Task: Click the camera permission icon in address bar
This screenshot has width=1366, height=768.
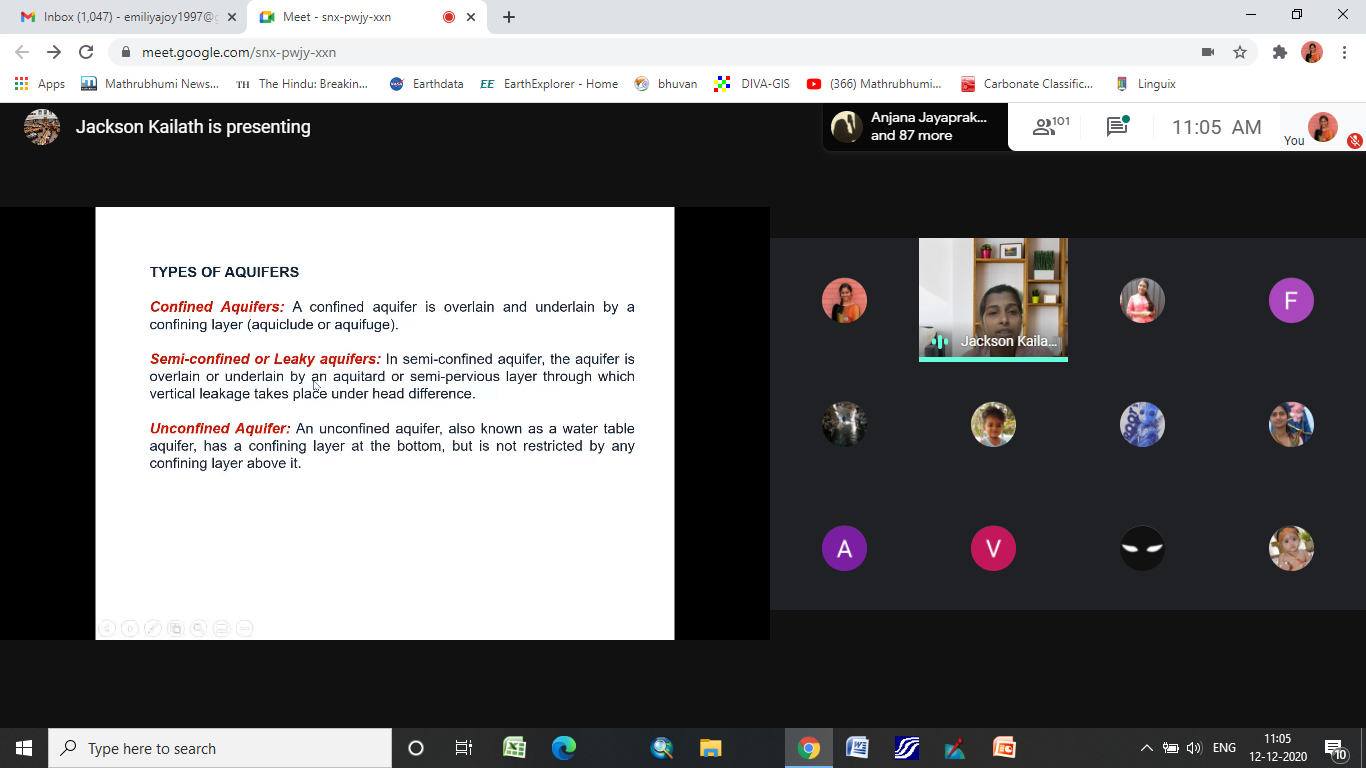Action: tap(1208, 52)
